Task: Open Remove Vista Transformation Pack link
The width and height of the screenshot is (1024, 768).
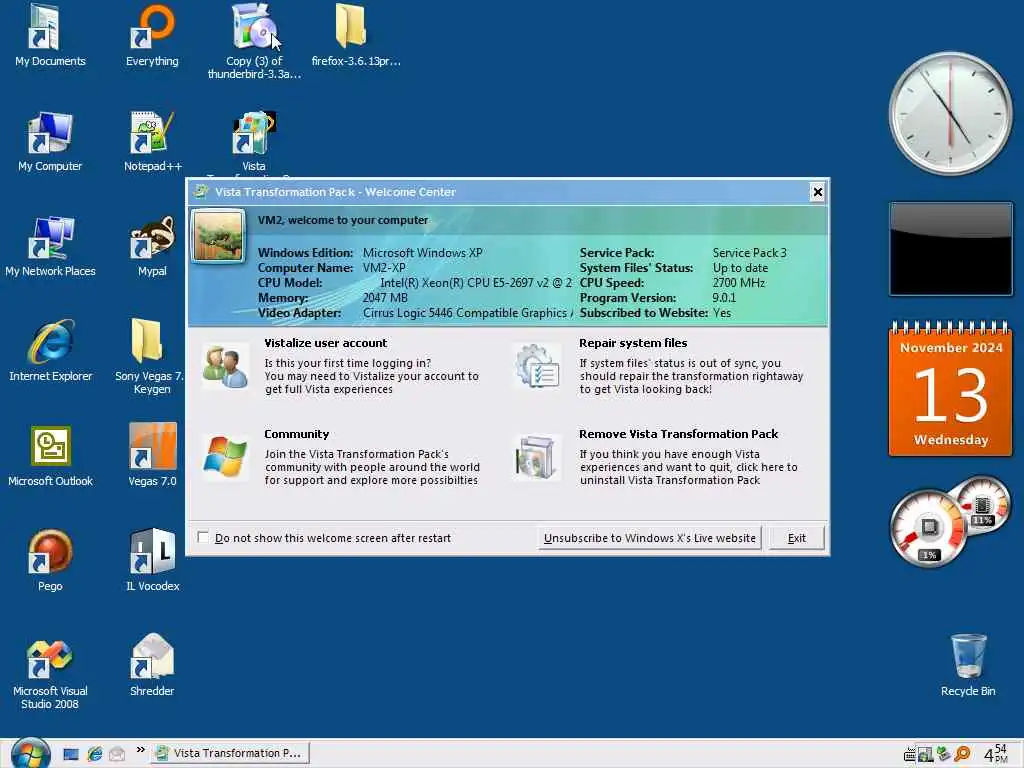Action: pyautogui.click(x=679, y=434)
